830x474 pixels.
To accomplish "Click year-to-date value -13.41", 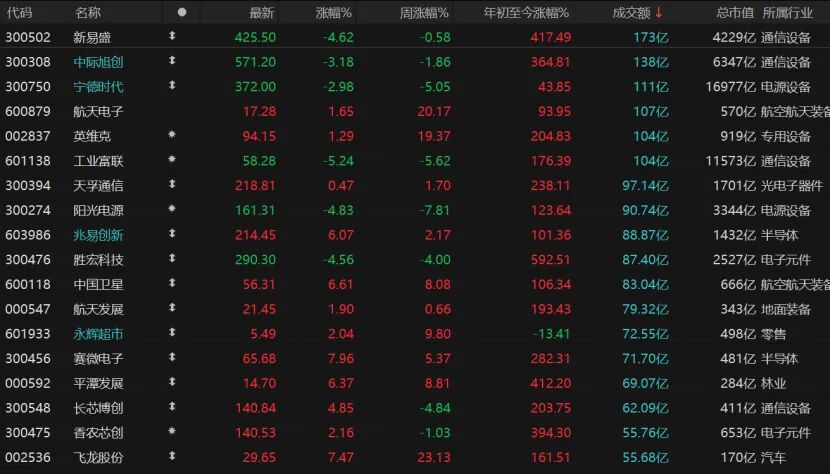I will pyautogui.click(x=552, y=334).
